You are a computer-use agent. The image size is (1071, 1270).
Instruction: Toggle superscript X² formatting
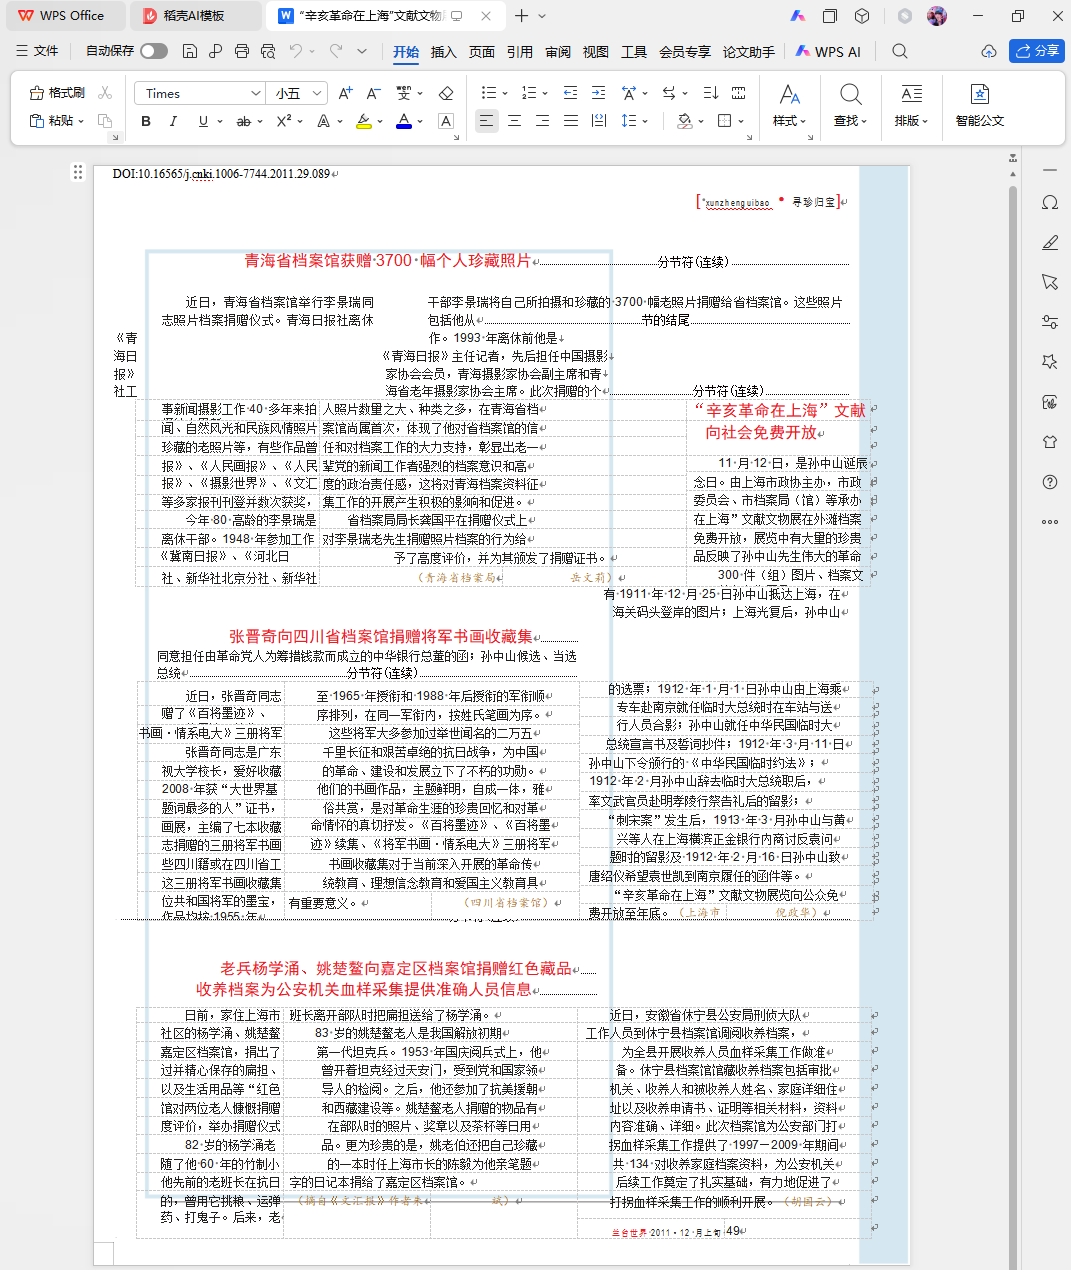click(284, 121)
